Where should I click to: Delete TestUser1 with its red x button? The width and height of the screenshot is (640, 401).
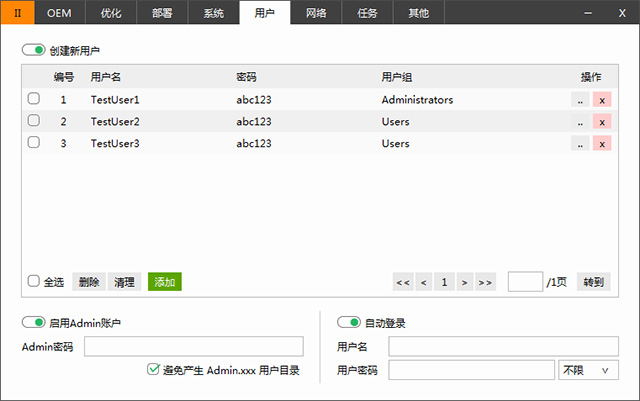[x=602, y=100]
